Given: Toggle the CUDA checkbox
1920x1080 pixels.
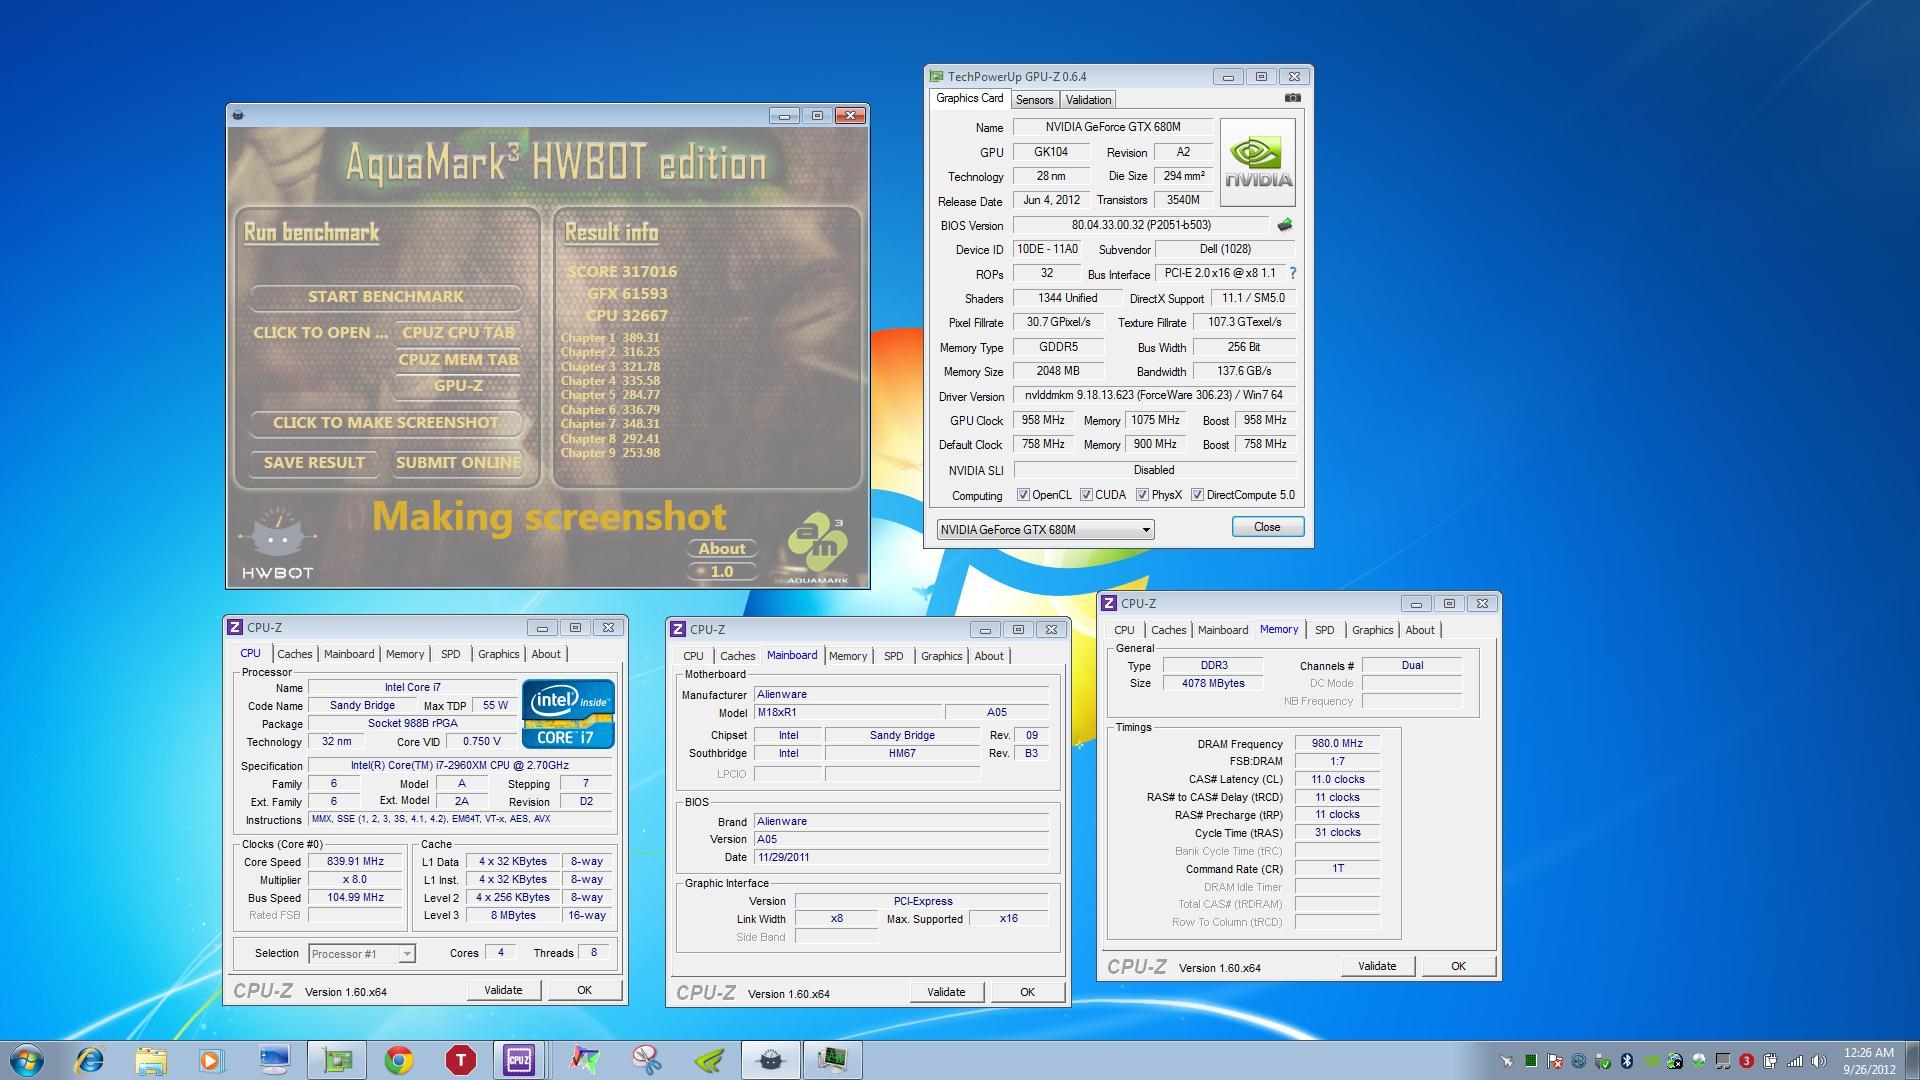Looking at the screenshot, I should coord(1086,495).
